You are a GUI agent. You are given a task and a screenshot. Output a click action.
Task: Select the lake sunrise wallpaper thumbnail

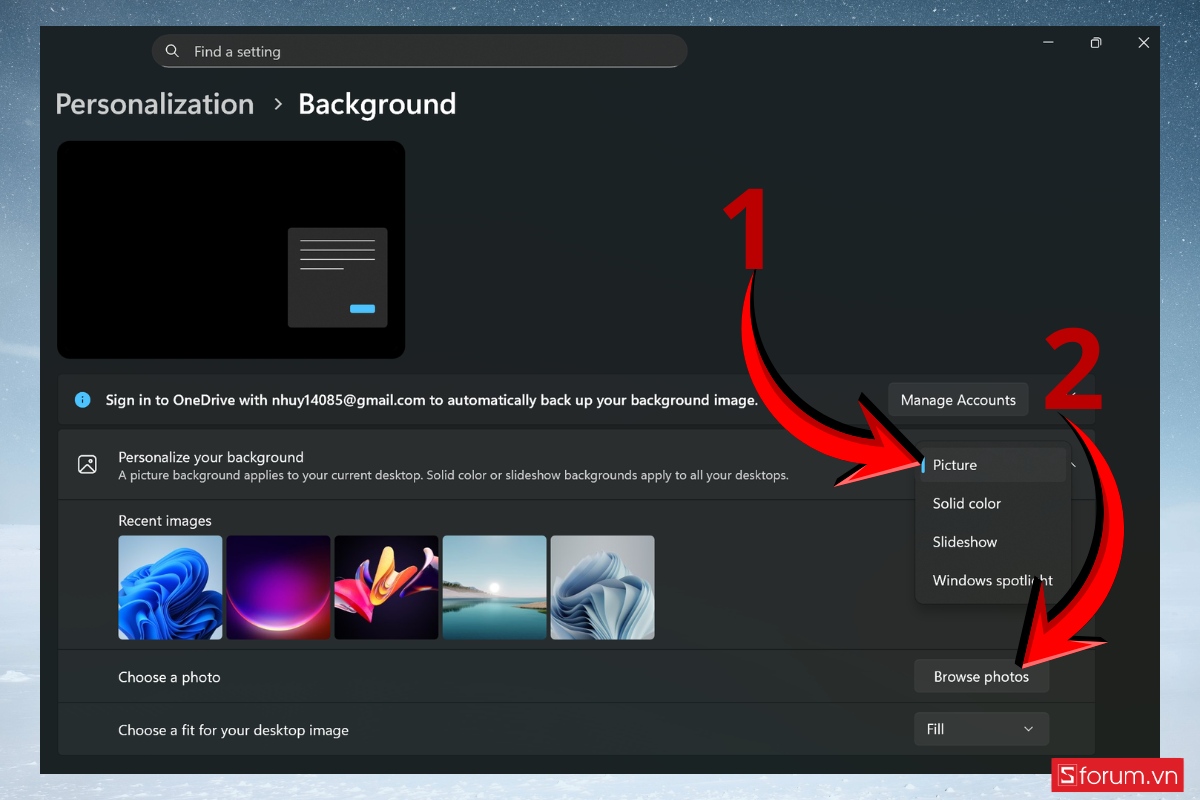point(495,587)
